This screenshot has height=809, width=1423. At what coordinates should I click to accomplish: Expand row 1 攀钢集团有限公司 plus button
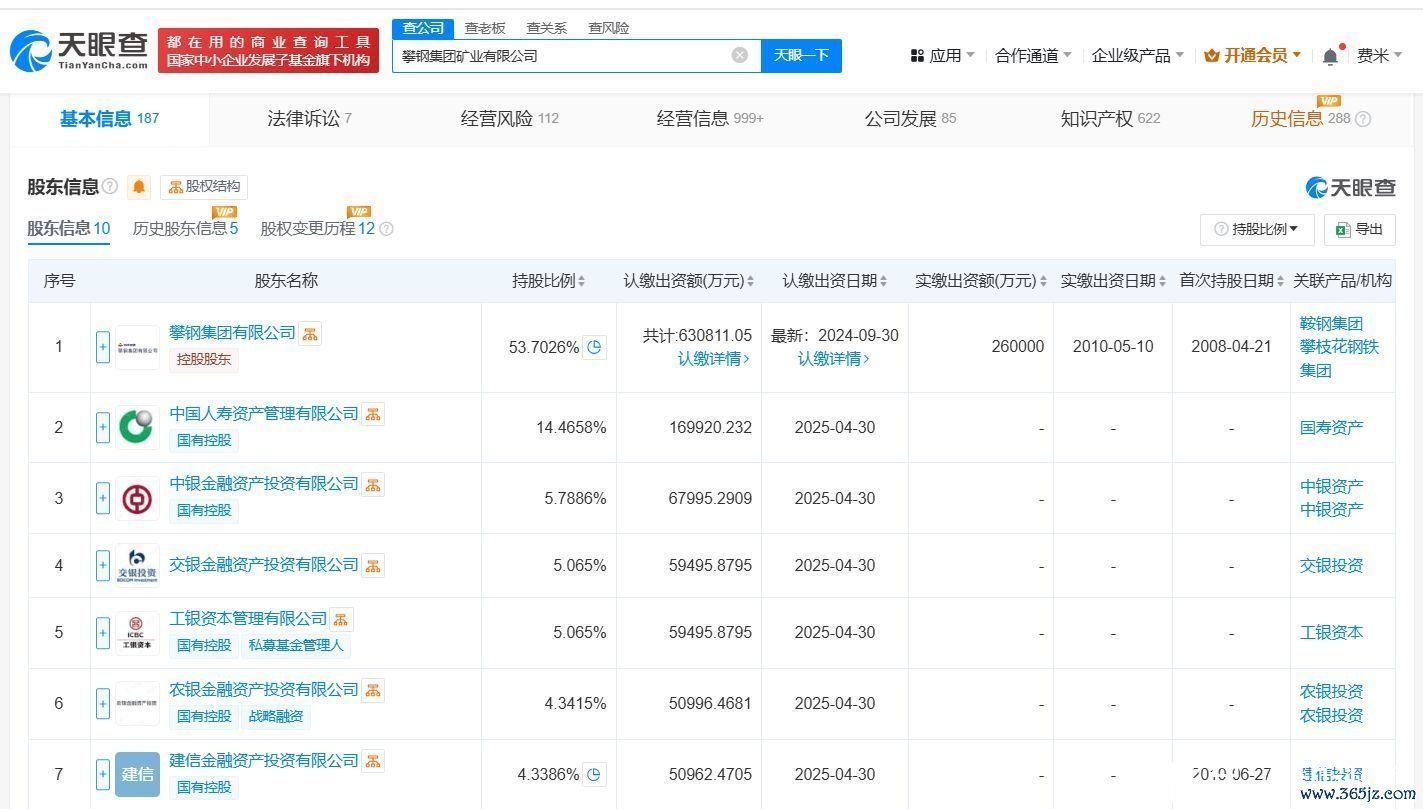(x=102, y=348)
